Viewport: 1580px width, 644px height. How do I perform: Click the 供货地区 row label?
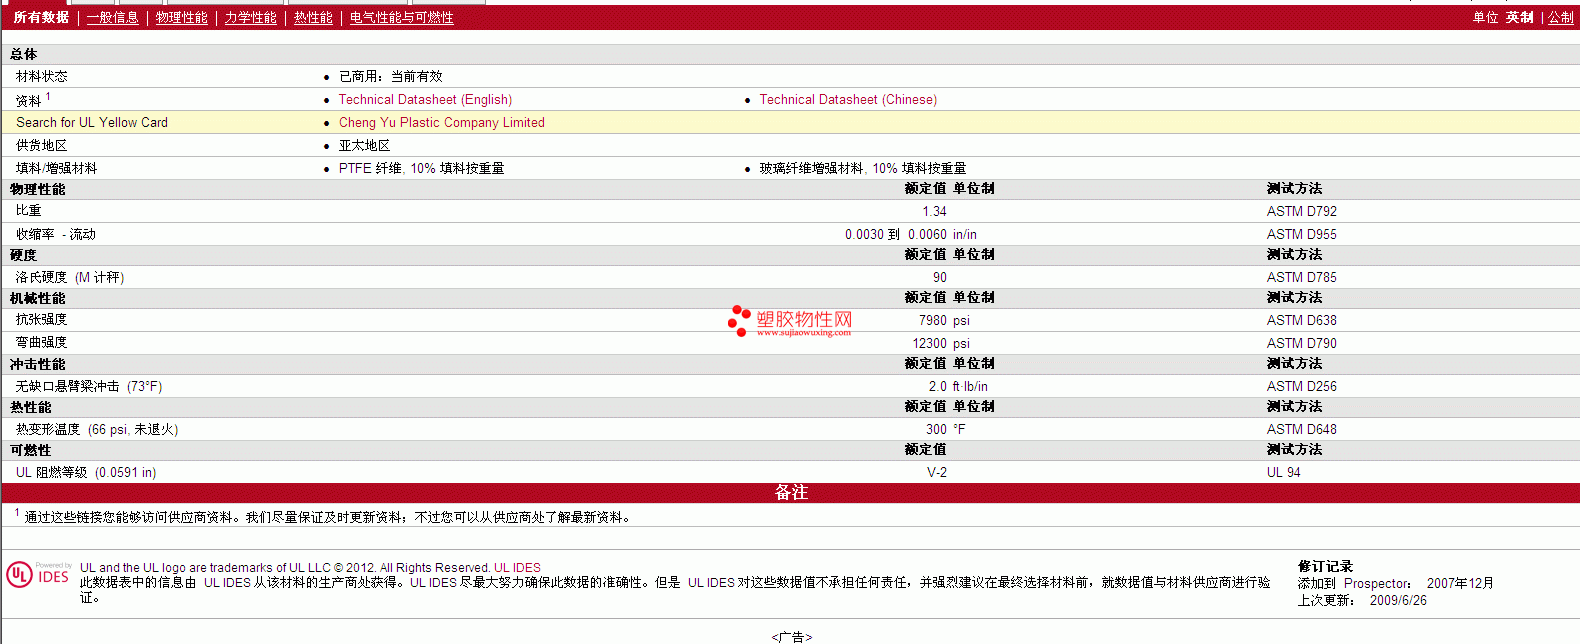click(x=42, y=145)
